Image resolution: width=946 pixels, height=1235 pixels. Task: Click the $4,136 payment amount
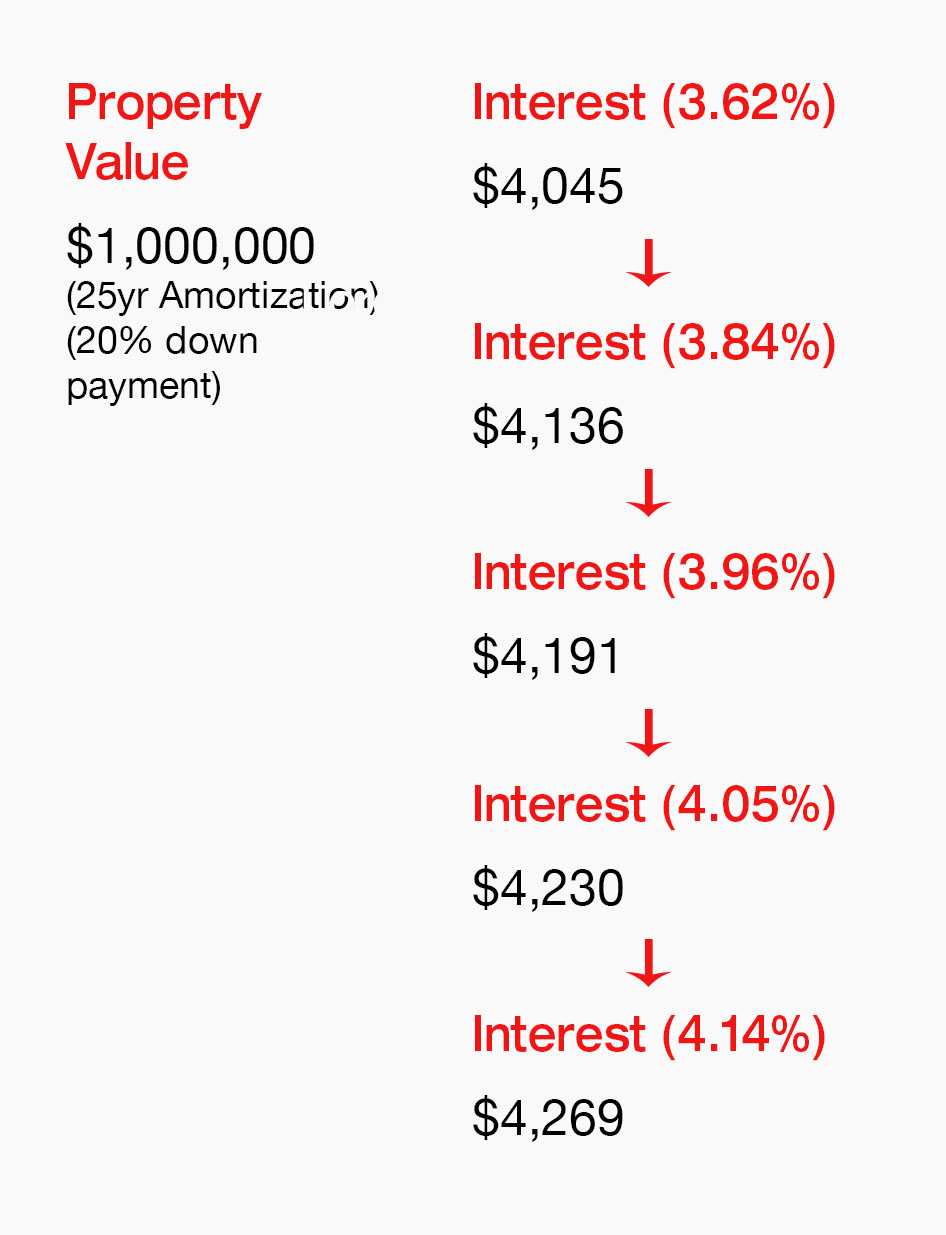point(548,427)
